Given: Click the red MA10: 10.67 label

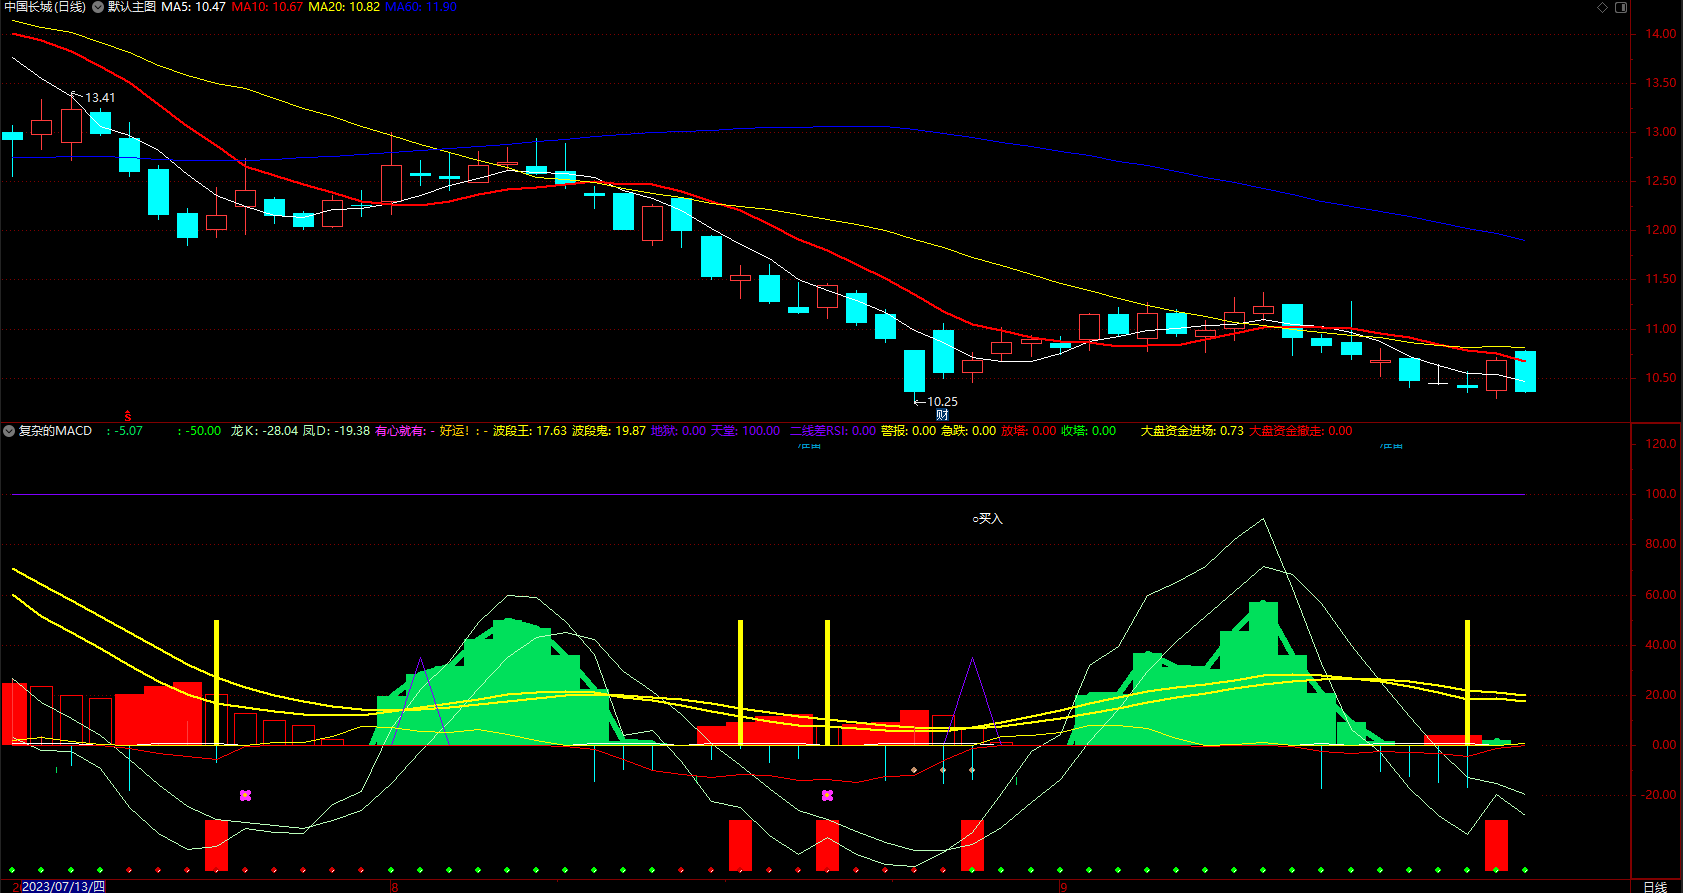Looking at the screenshot, I should click(267, 7).
